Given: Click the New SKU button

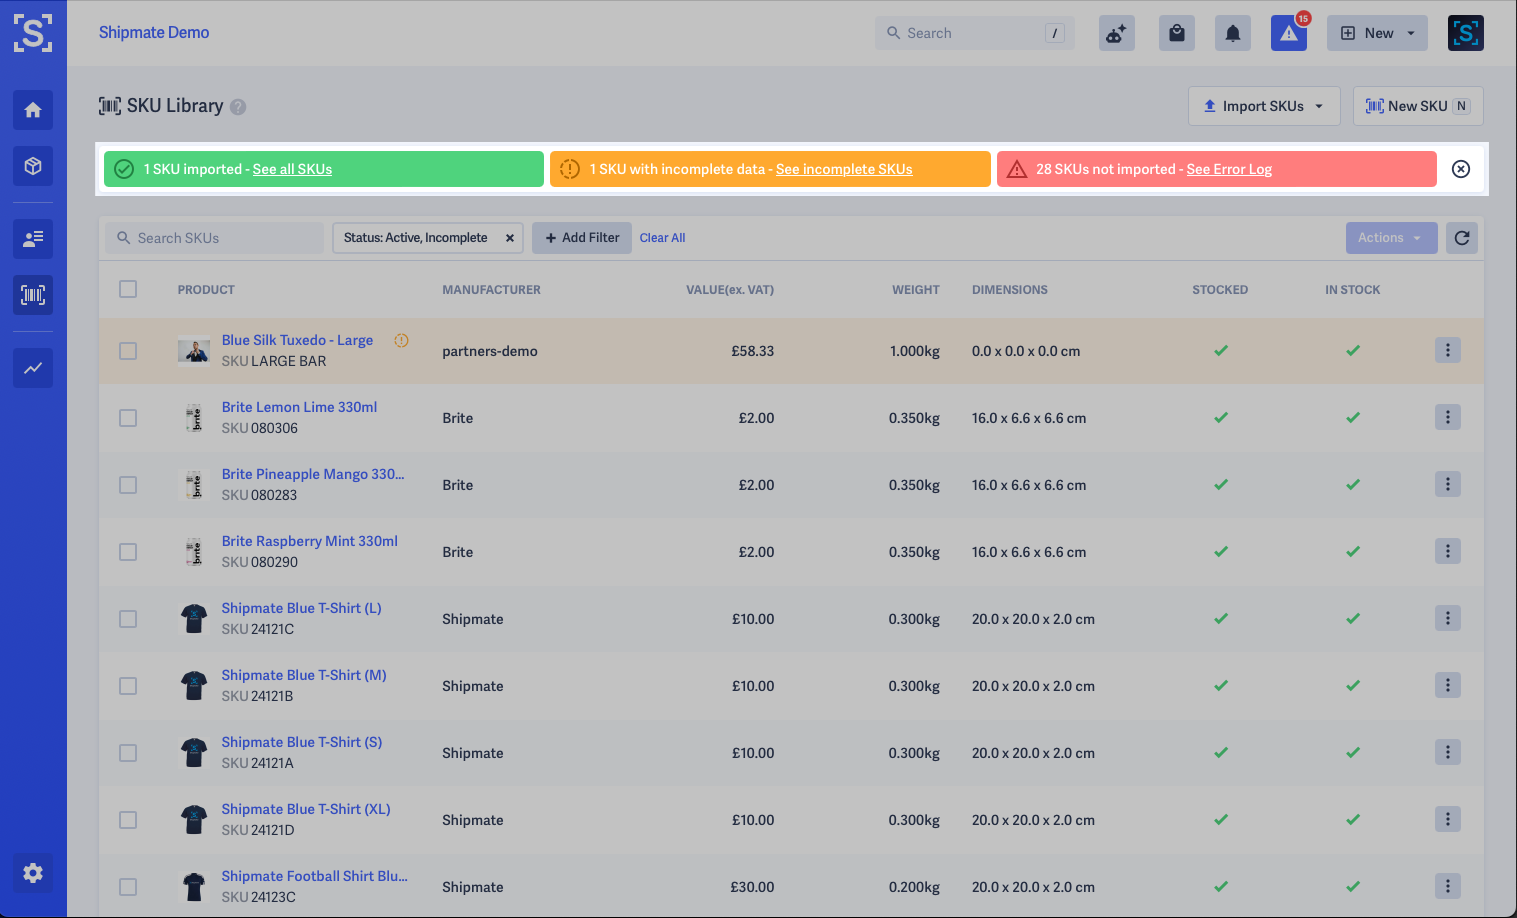Looking at the screenshot, I should click(1418, 106).
